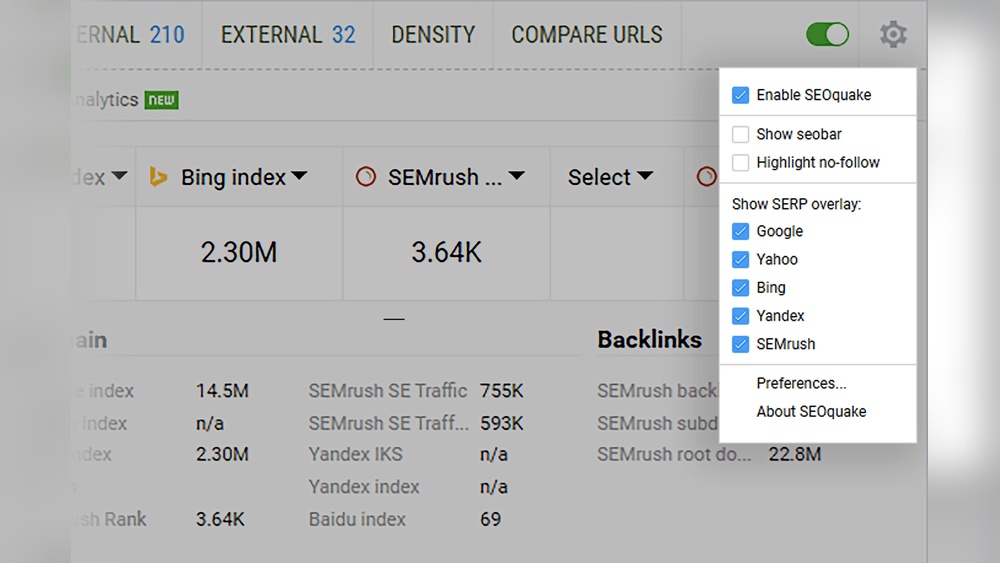Click SEMrush root do... label
The image size is (1000, 563).
coord(674,455)
